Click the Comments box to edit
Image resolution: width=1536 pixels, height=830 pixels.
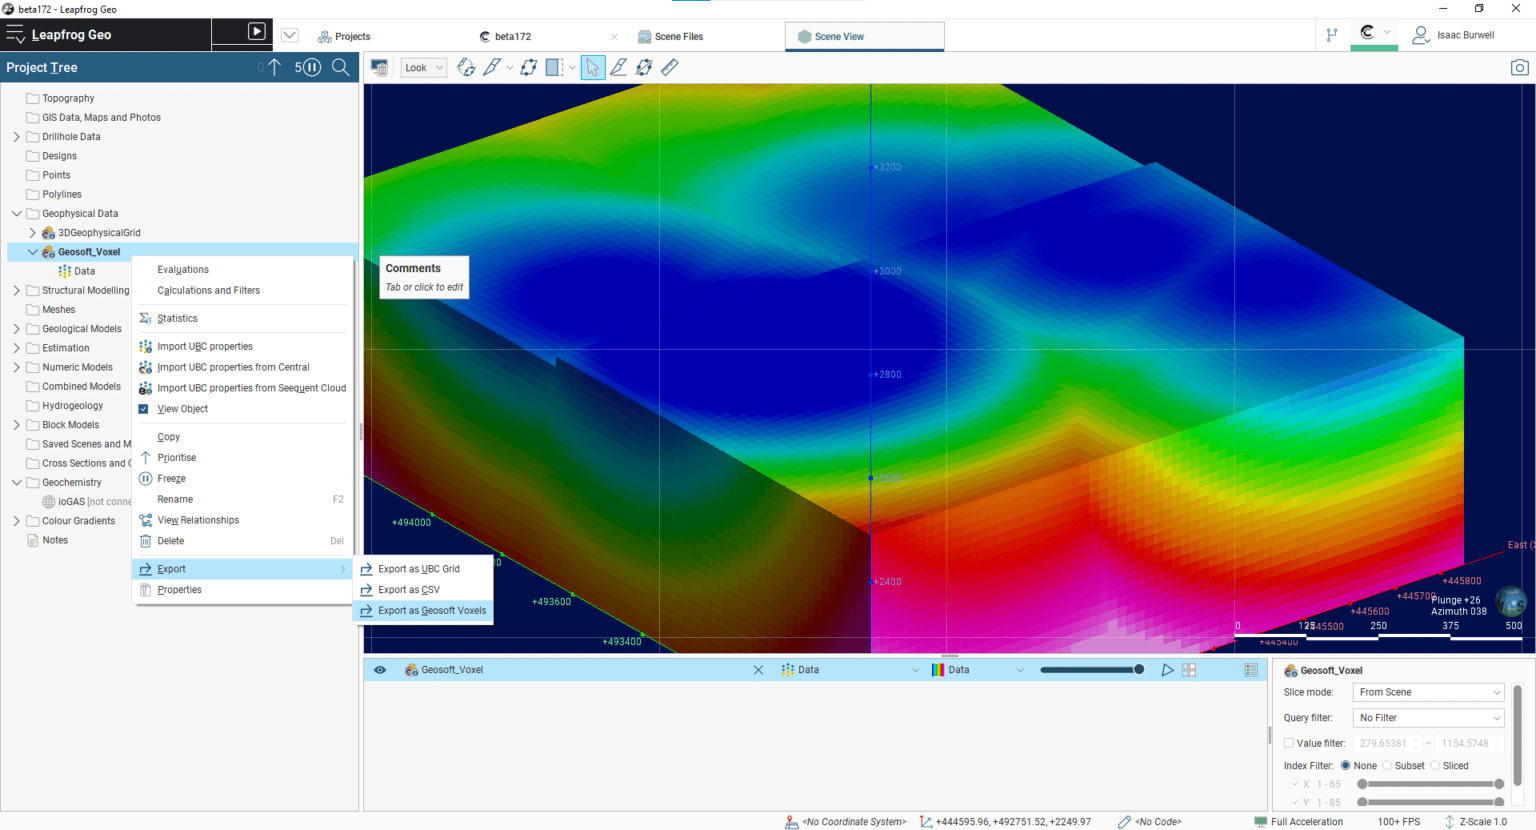click(423, 277)
